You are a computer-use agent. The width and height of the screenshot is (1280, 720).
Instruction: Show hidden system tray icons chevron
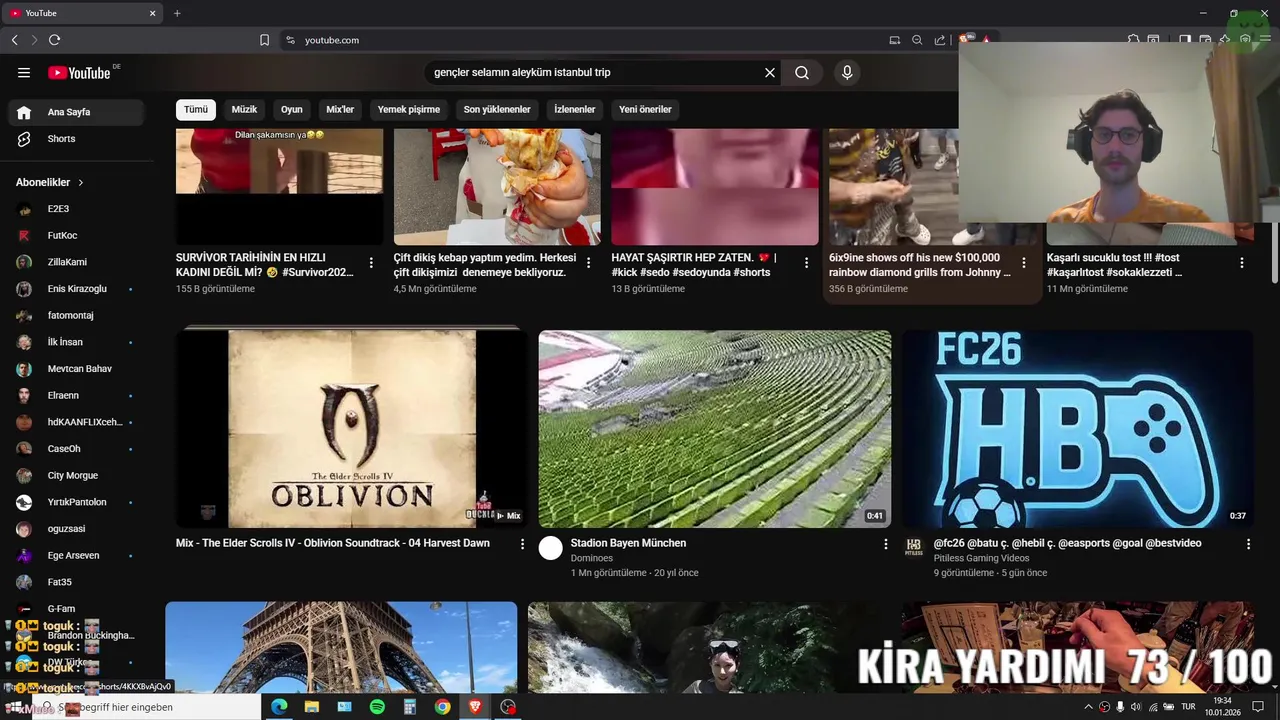[1088, 707]
